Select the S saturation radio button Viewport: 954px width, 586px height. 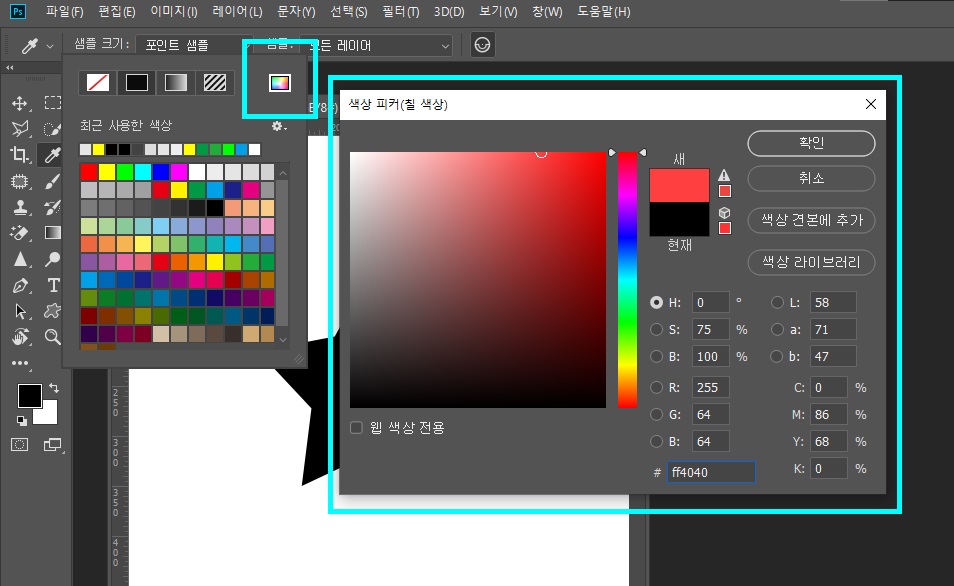[656, 329]
